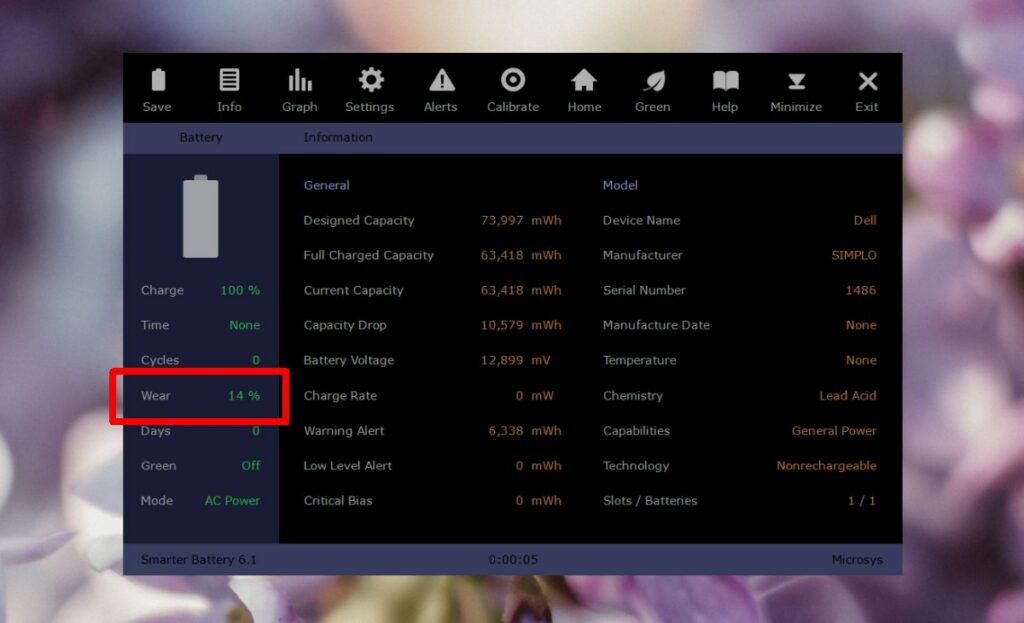
Task: Click the Microsys label in status bar
Action: 859,559
